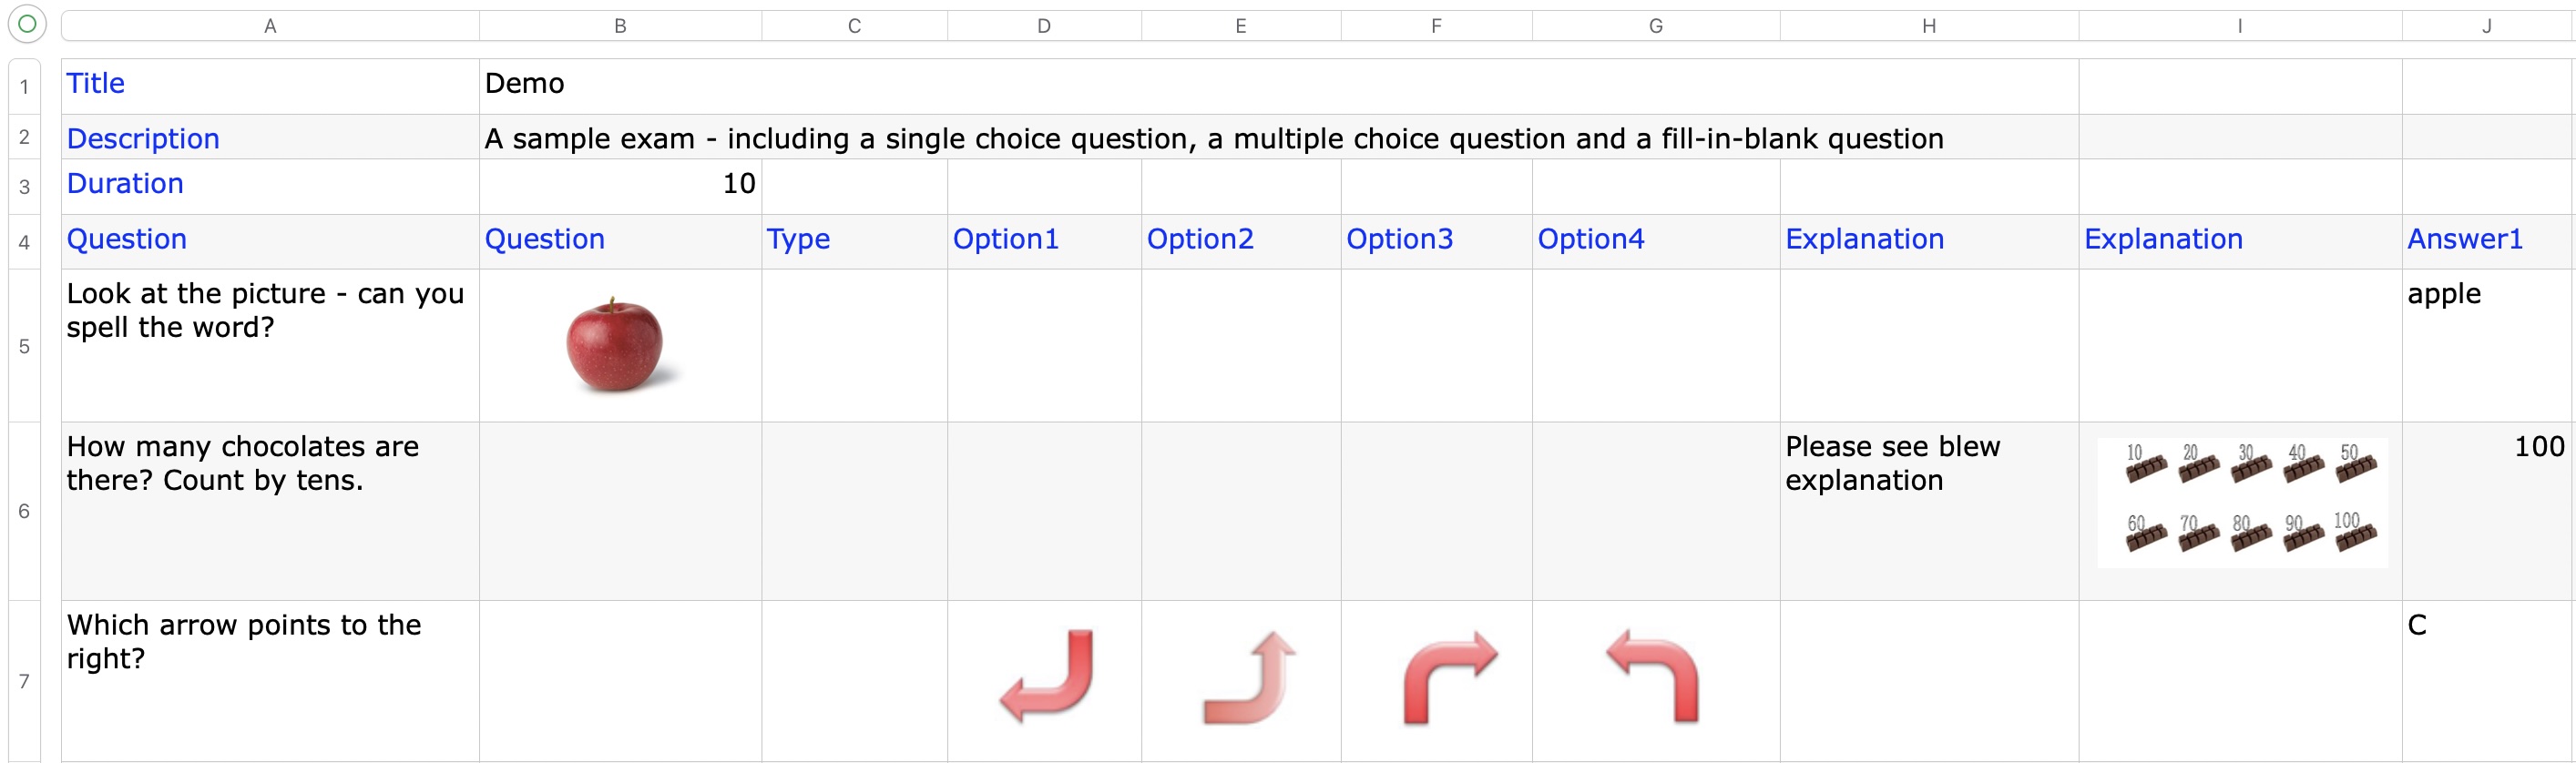Viewport: 2576px width, 763px height.
Task: Click the 'Answer1' header cell
Action: (x=2486, y=240)
